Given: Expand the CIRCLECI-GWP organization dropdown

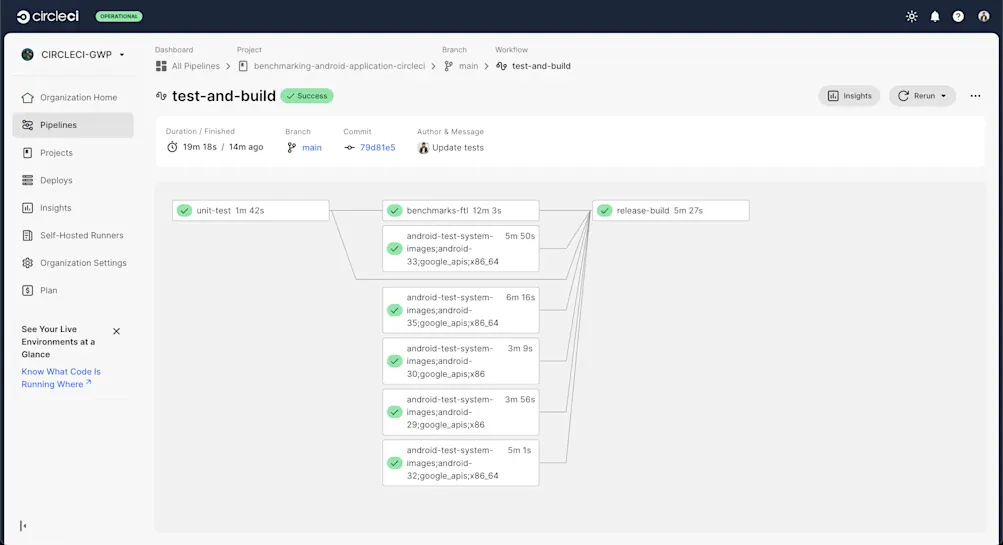Looking at the screenshot, I should point(122,55).
